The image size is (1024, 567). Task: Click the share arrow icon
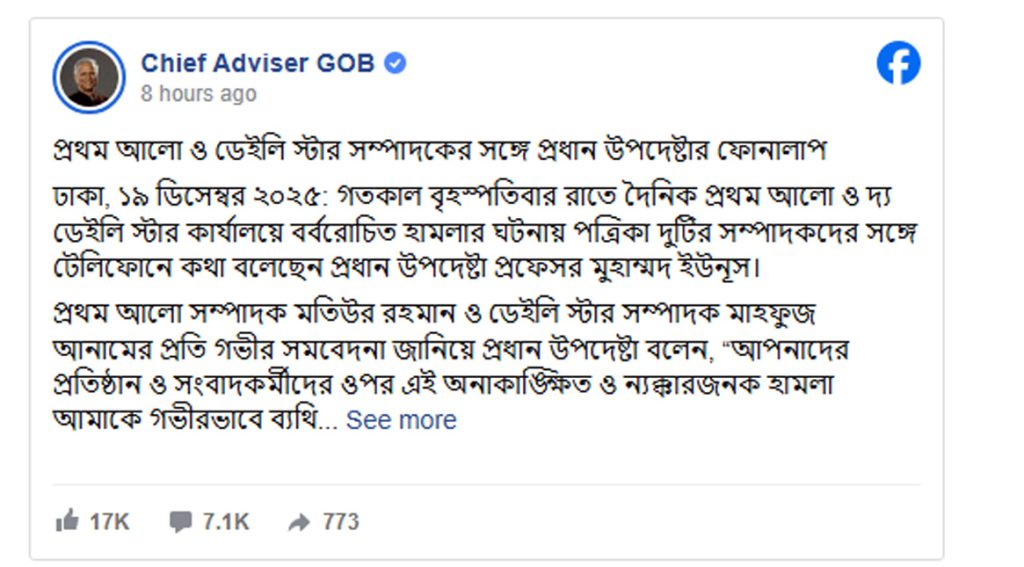pos(298,521)
